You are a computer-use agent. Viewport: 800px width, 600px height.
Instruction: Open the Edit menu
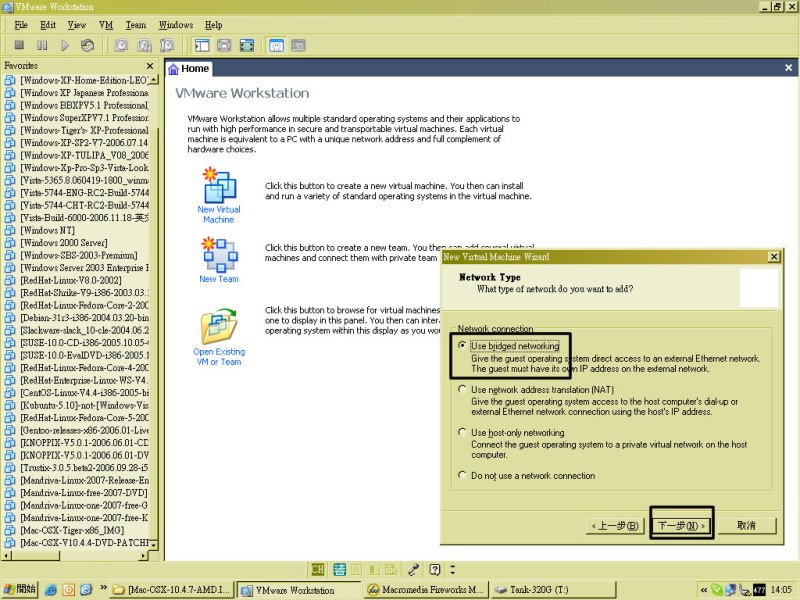click(48, 25)
